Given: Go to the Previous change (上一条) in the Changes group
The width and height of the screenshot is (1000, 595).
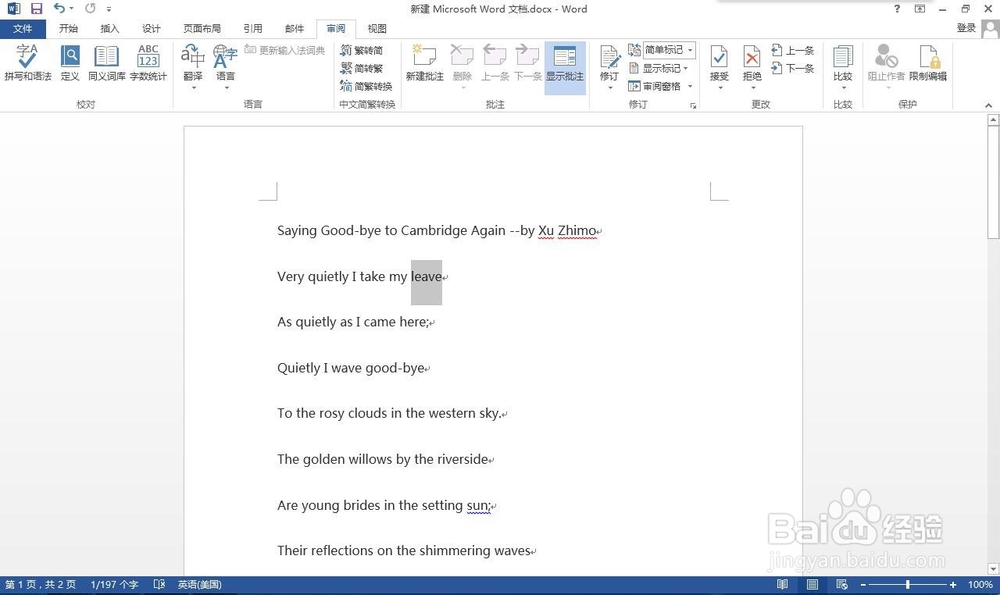Looking at the screenshot, I should (793, 50).
